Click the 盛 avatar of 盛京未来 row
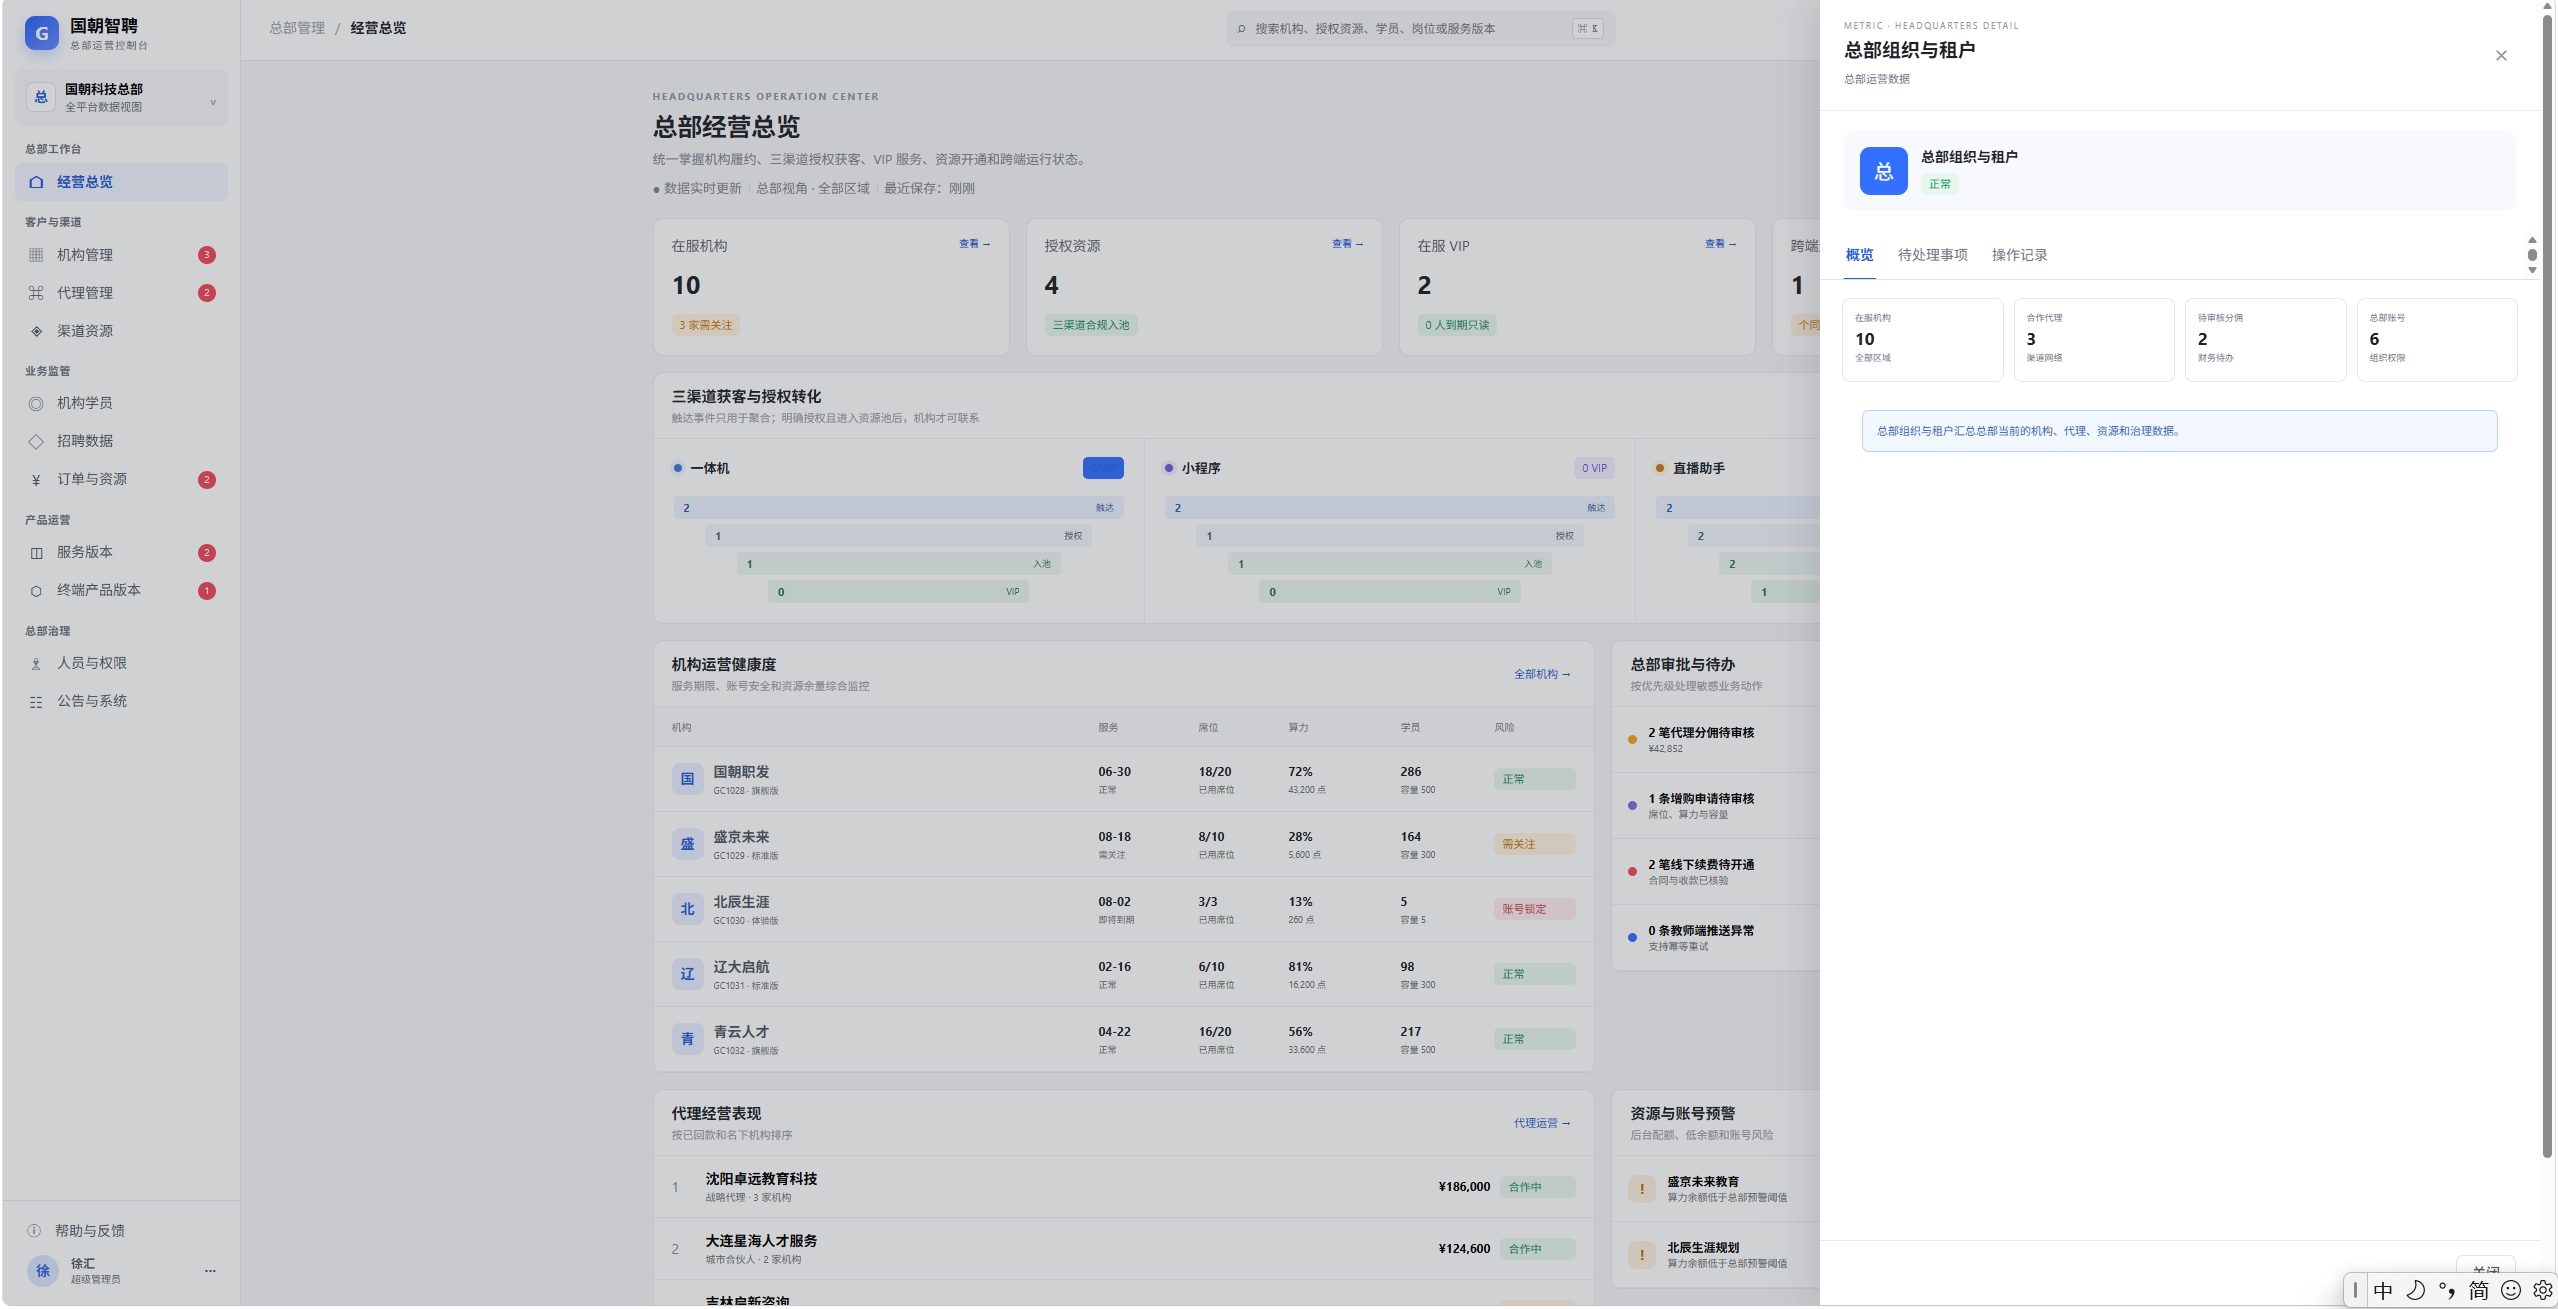 coord(687,844)
